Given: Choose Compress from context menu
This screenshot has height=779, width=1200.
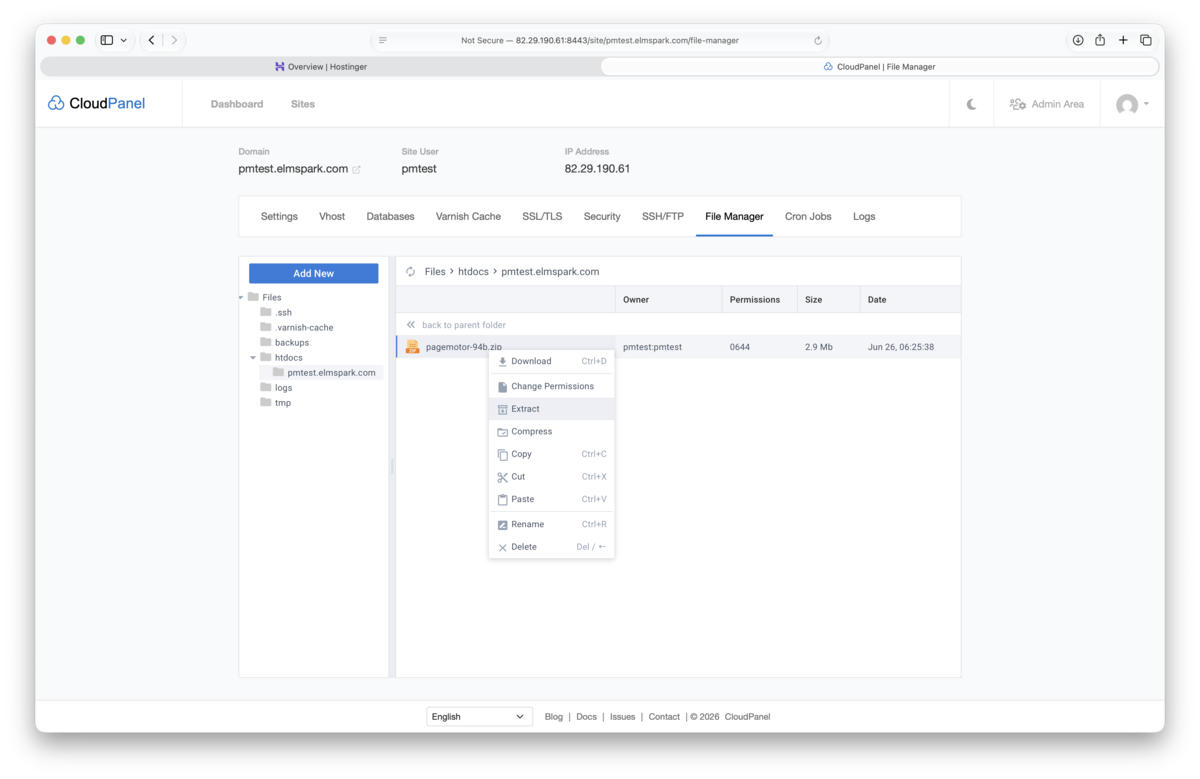Looking at the screenshot, I should coord(551,431).
